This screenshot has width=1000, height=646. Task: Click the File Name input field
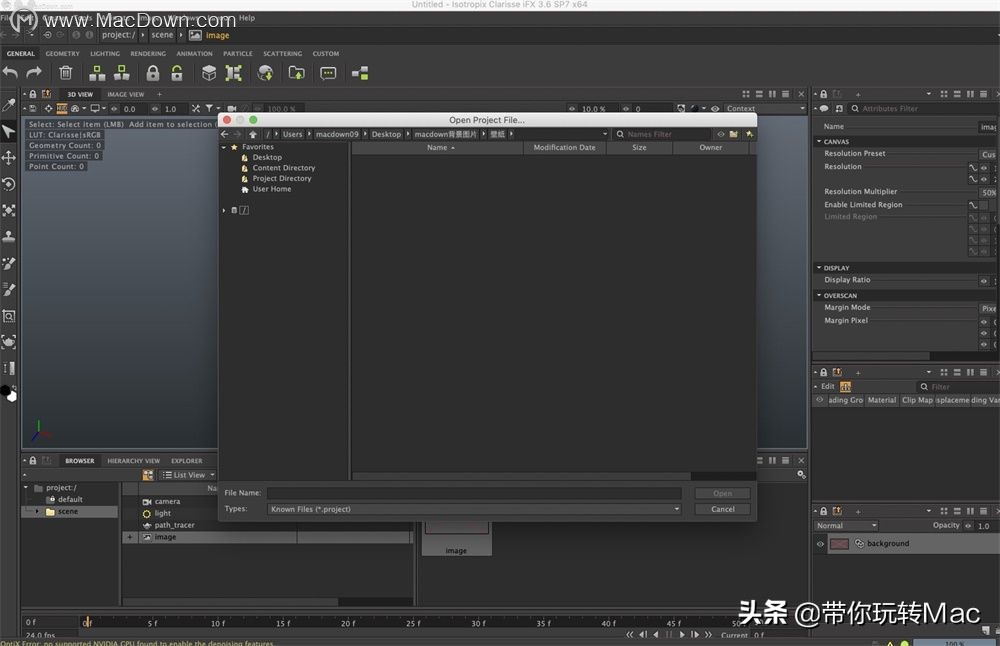click(x=475, y=492)
